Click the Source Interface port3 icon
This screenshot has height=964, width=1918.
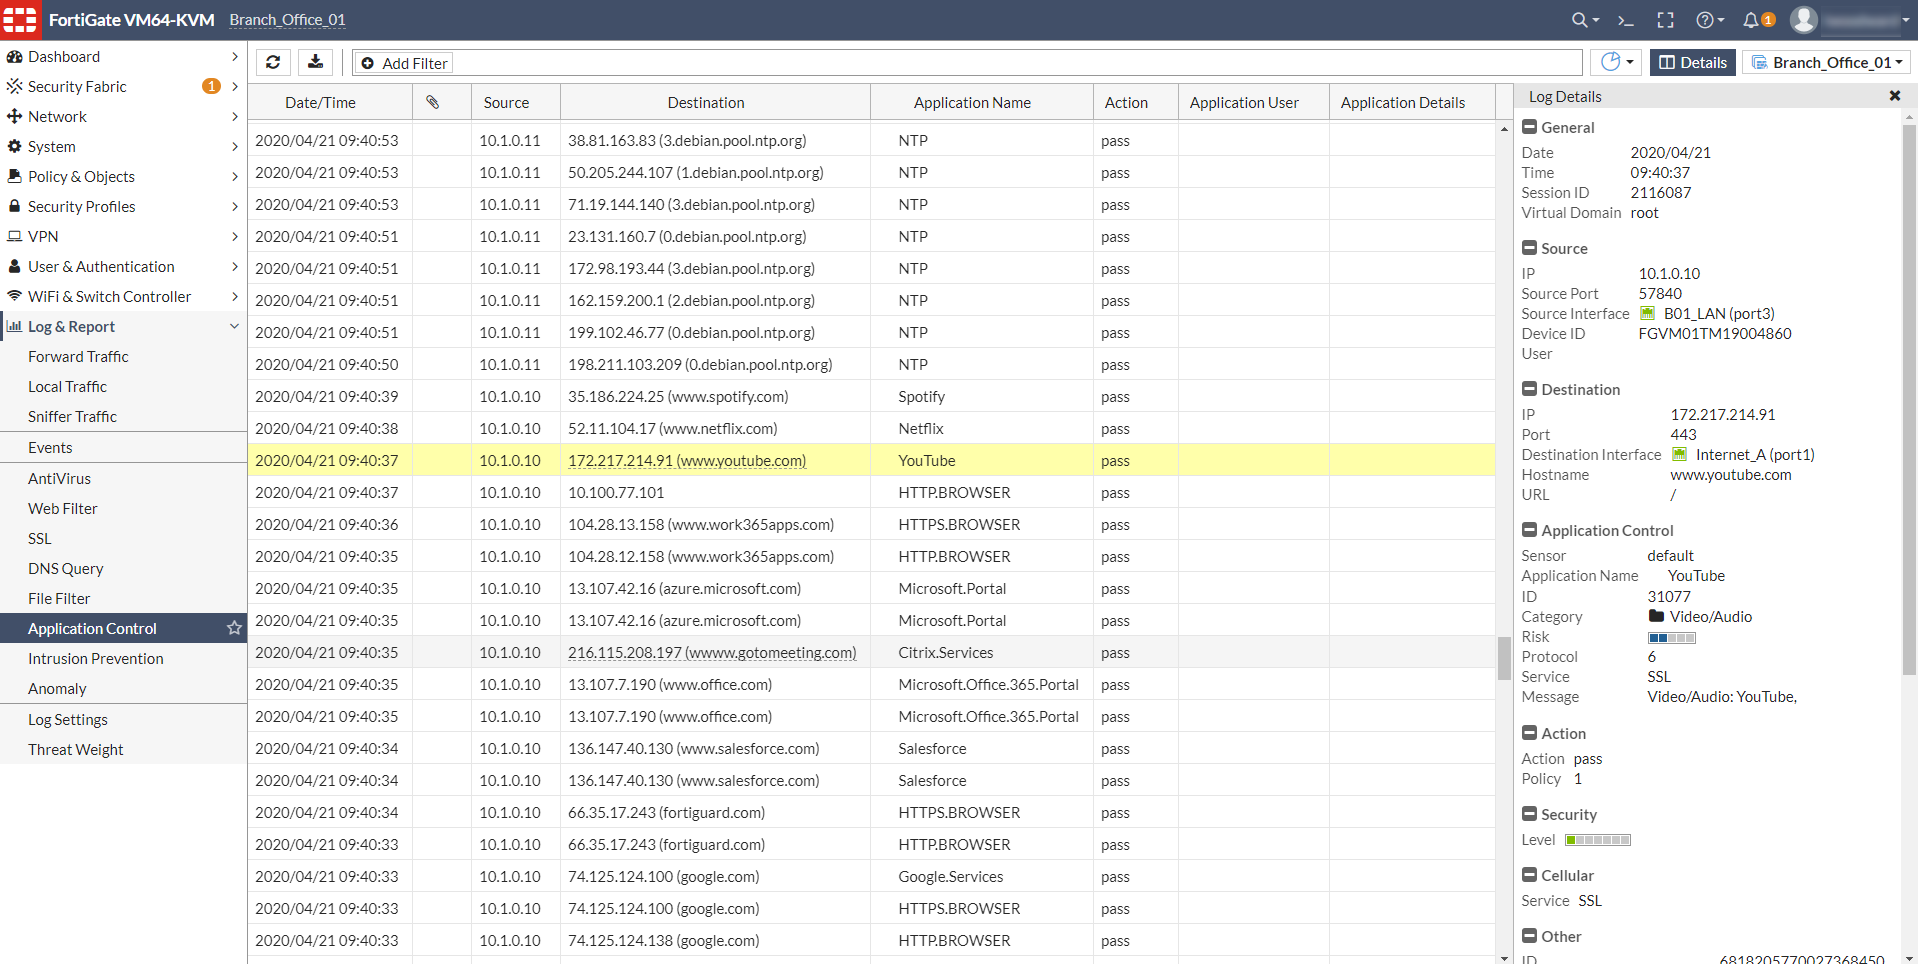1647,314
